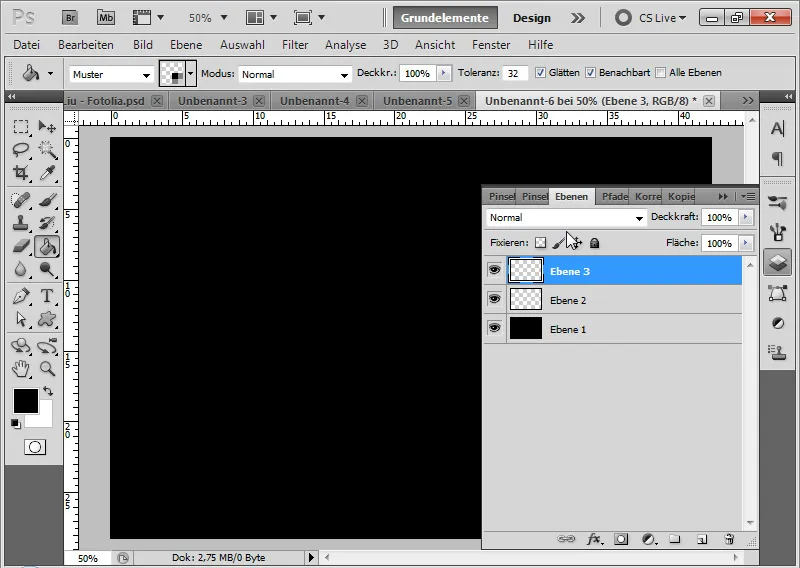The height and width of the screenshot is (568, 800).
Task: Select the Dodge tool
Action: (47, 269)
